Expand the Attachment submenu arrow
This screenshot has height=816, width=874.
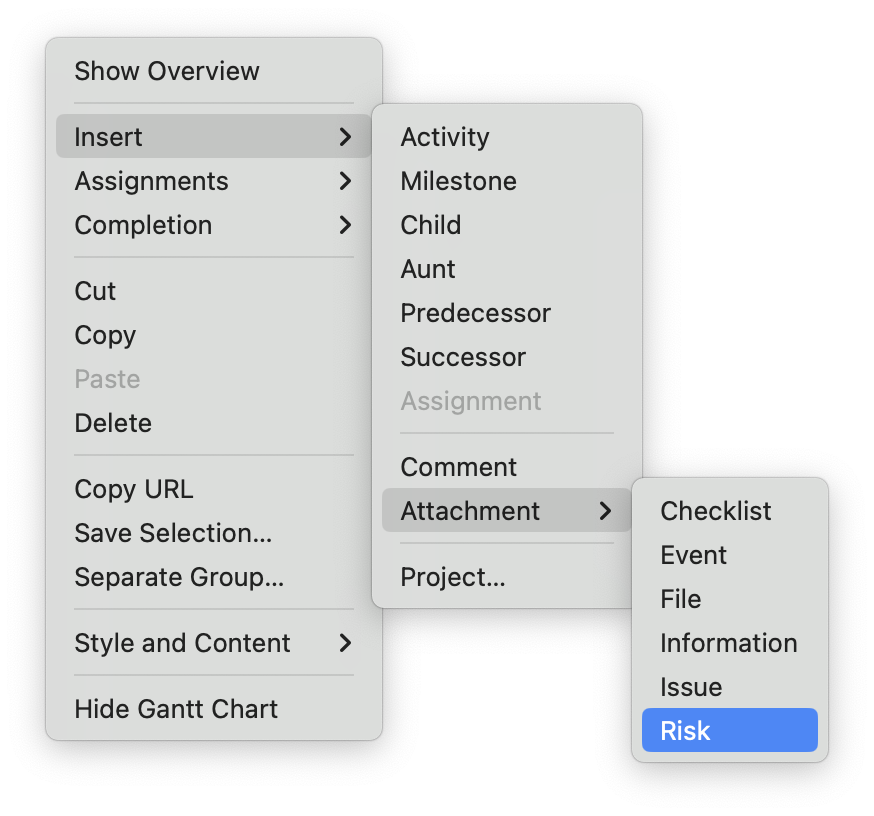coord(605,511)
